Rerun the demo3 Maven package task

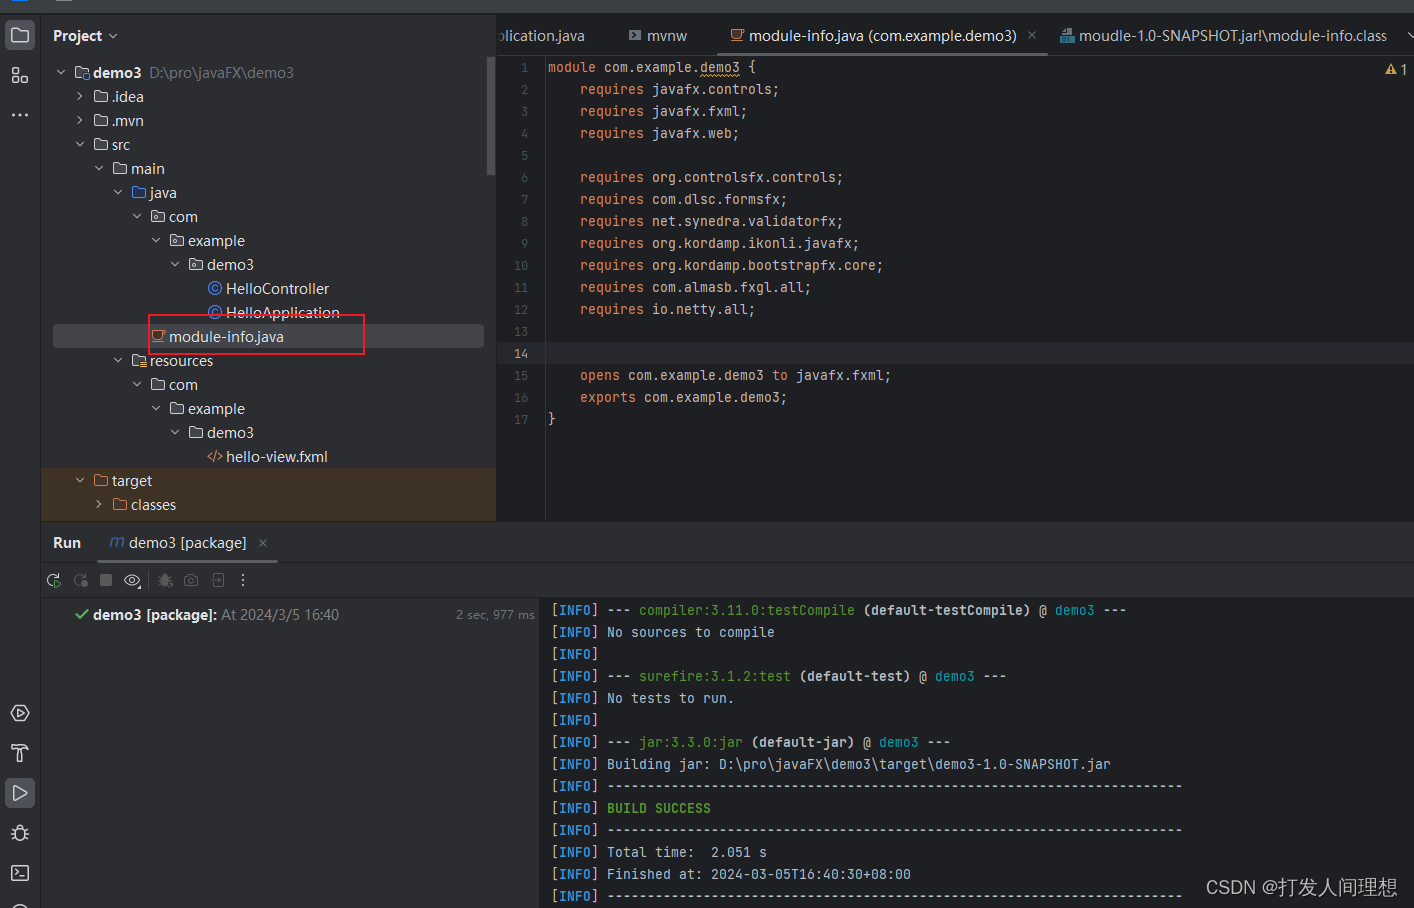tap(54, 580)
